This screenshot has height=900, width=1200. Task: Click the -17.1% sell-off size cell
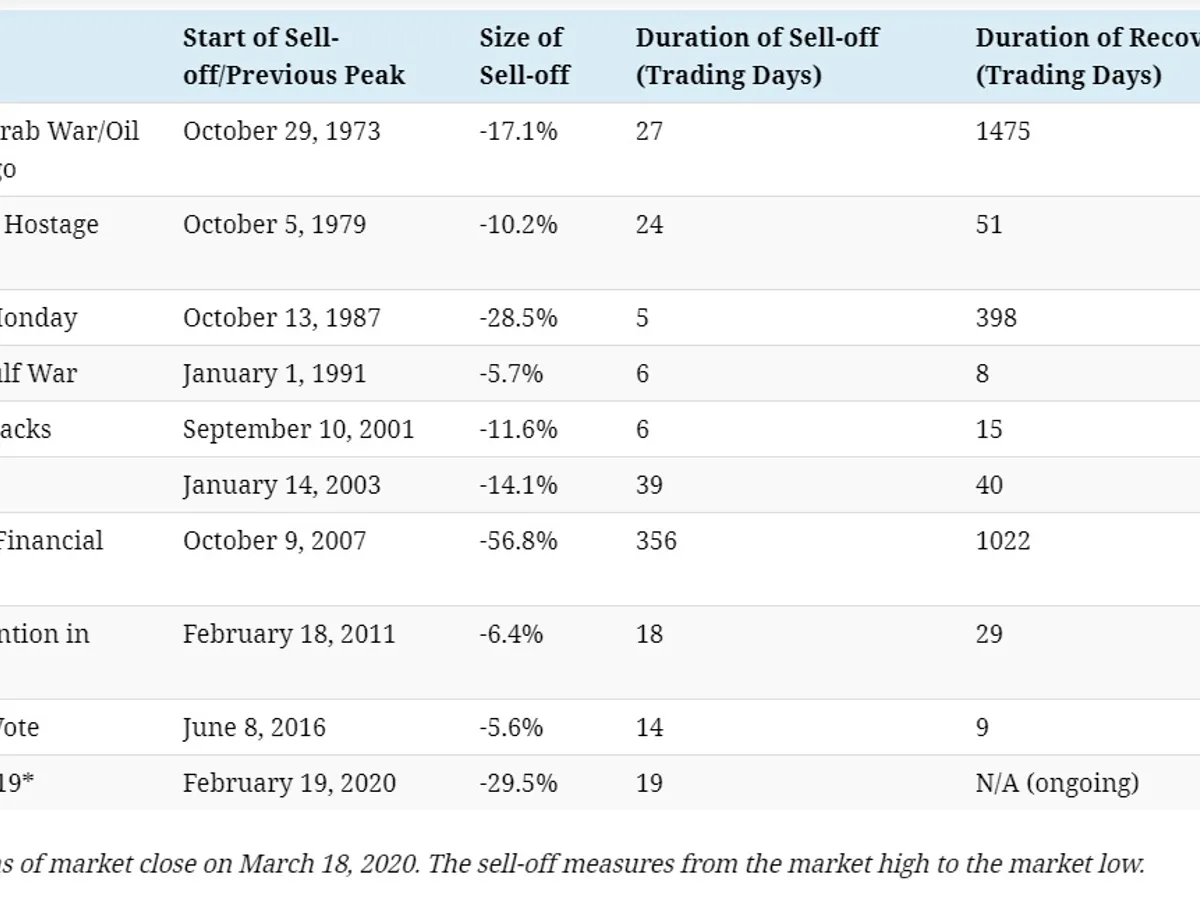pos(518,131)
